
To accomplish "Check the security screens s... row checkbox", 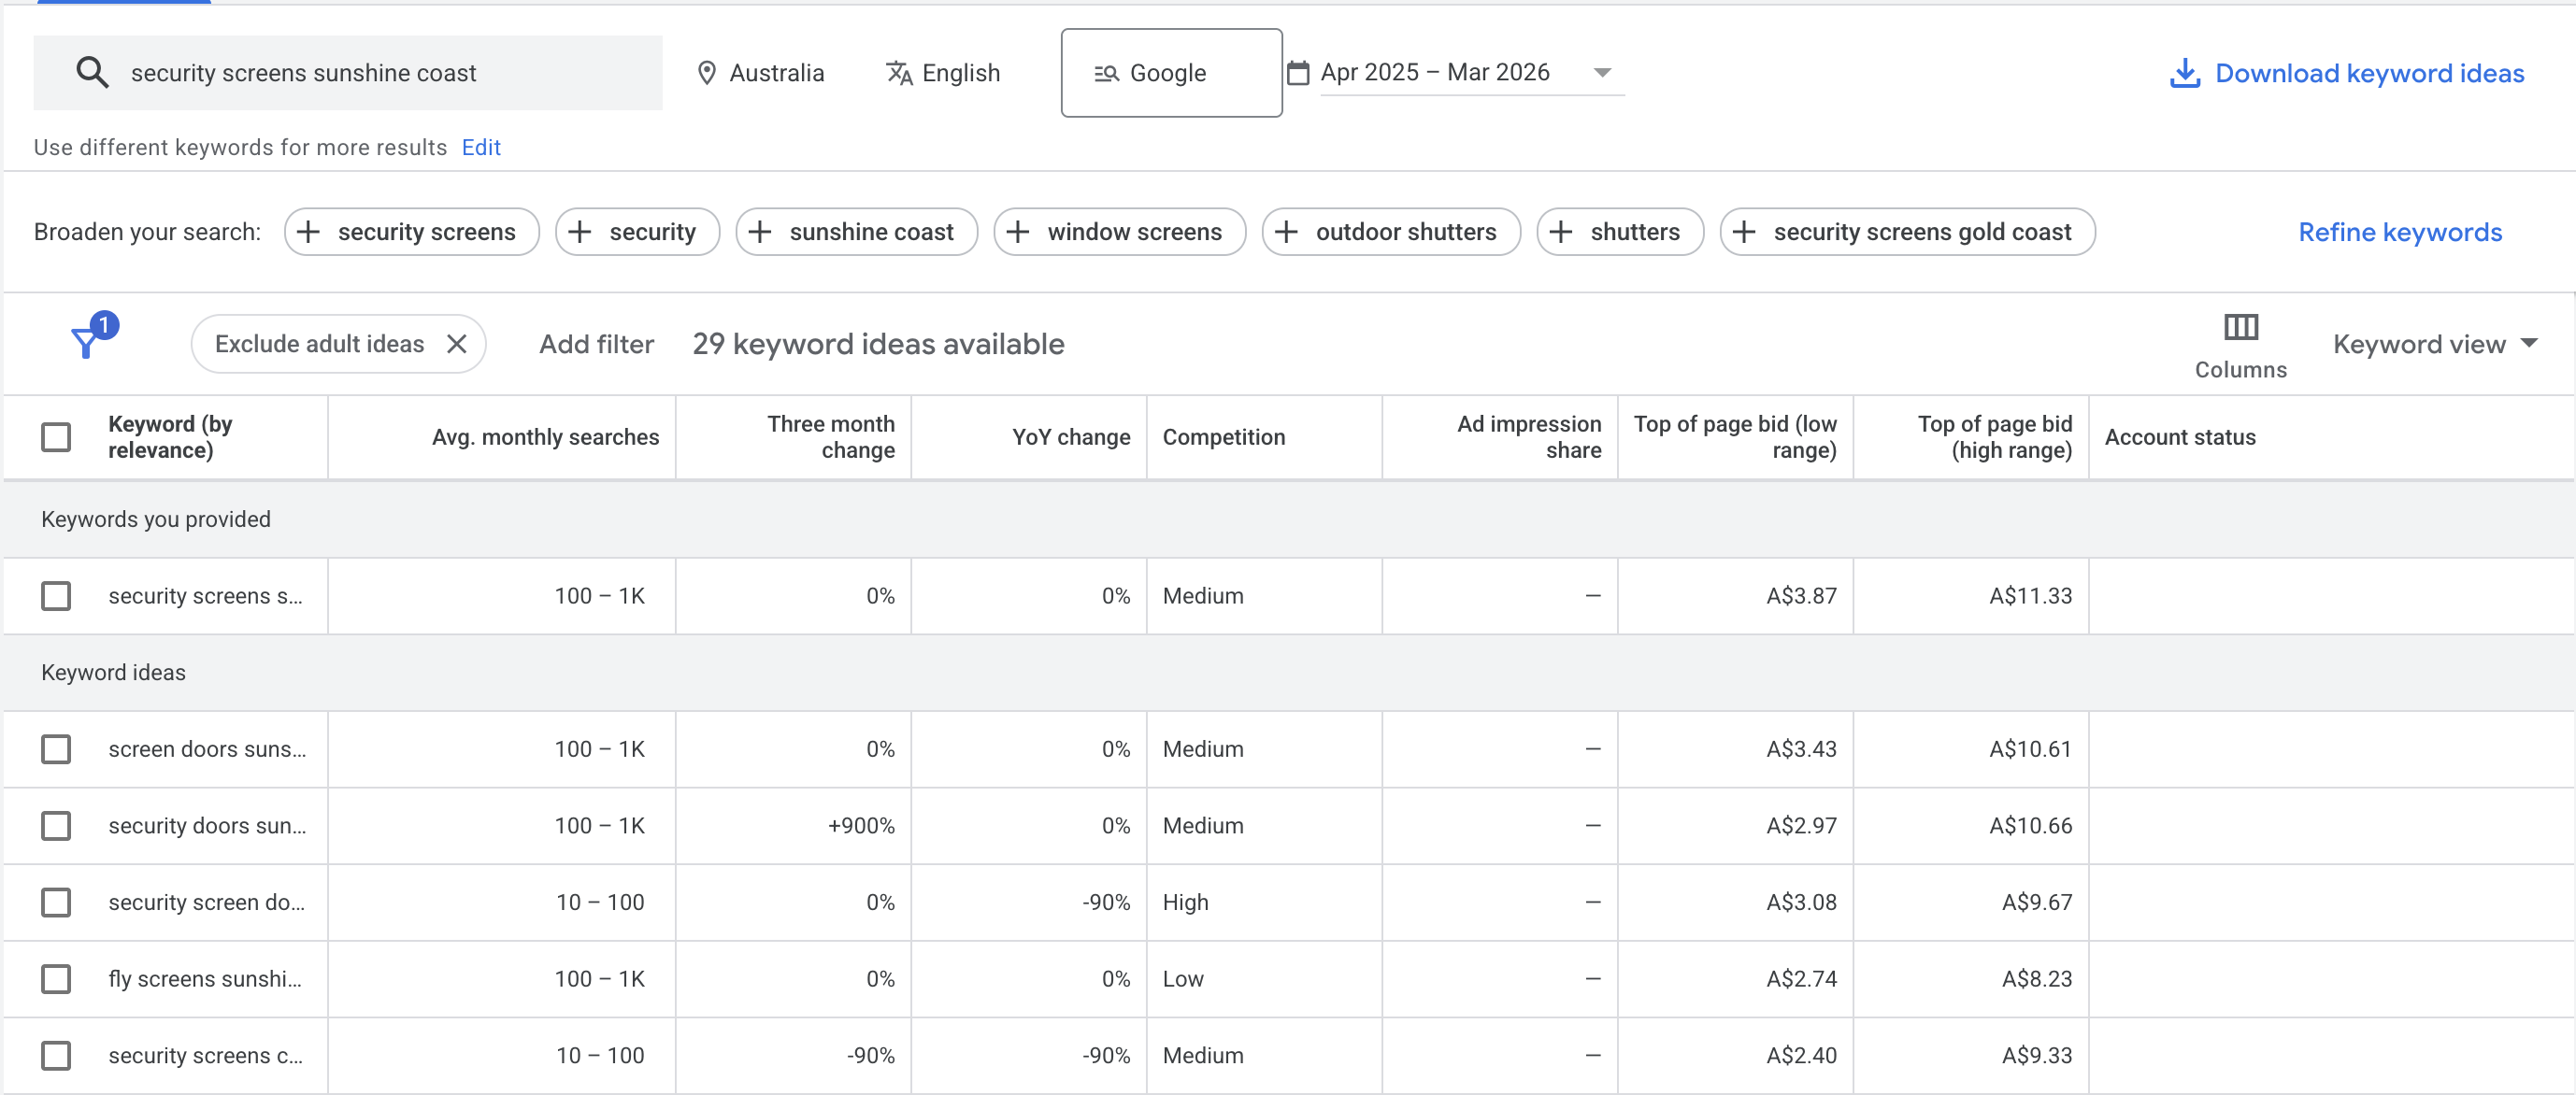I will (55, 595).
